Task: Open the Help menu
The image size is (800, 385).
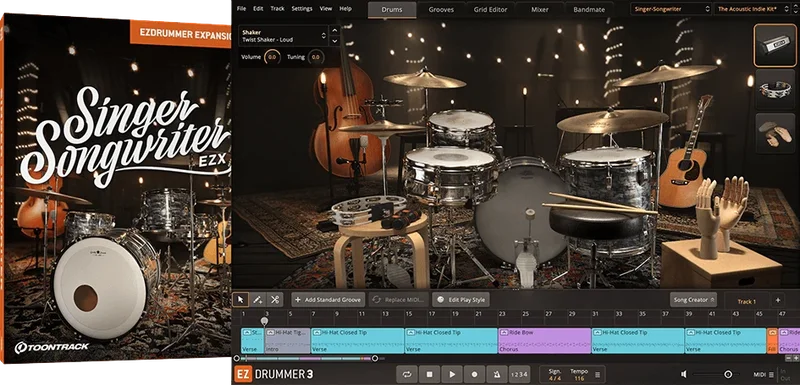Action: (345, 9)
